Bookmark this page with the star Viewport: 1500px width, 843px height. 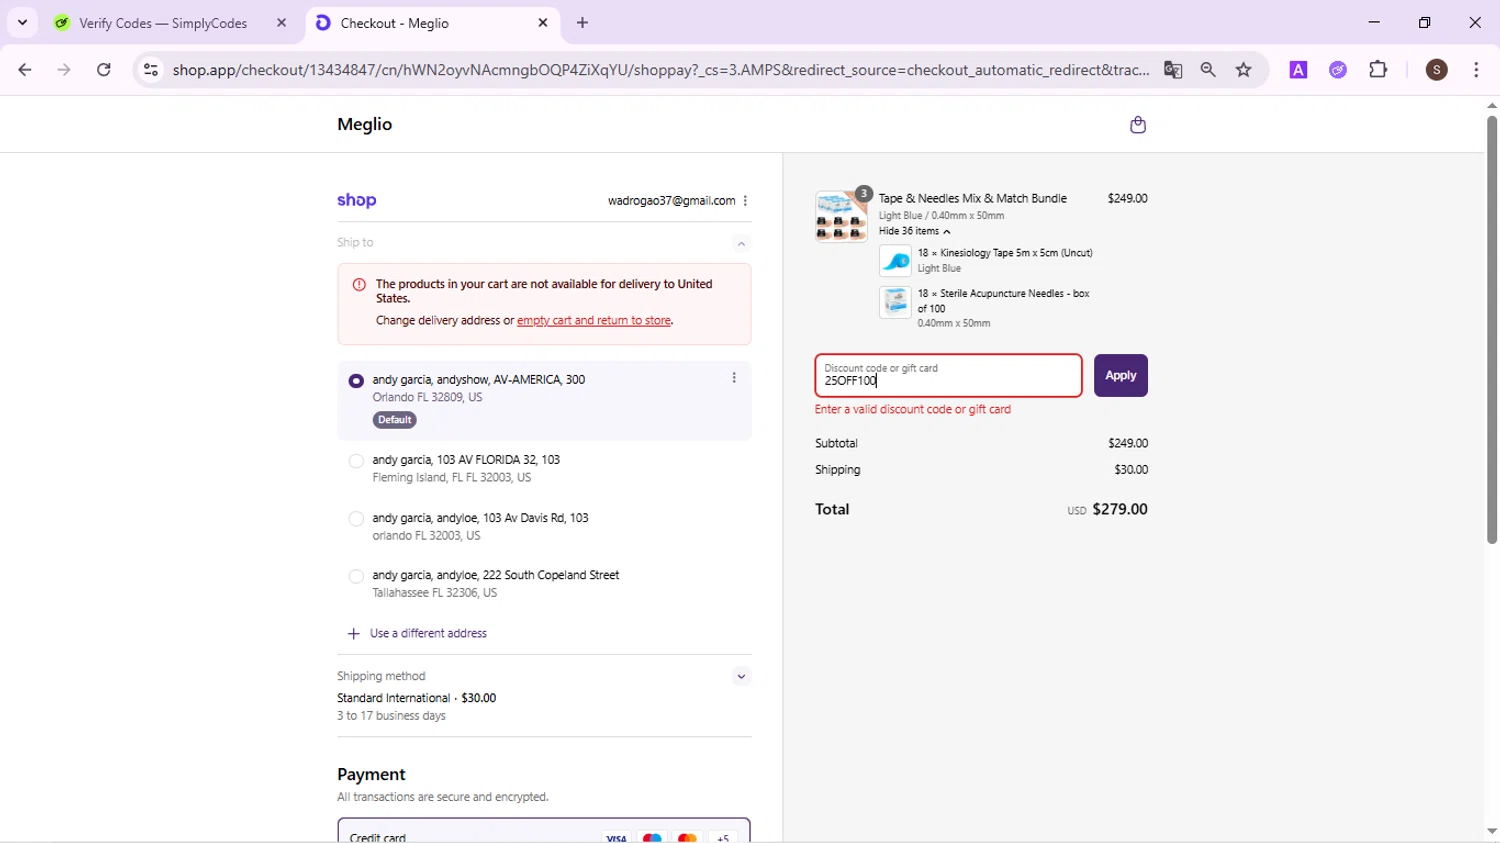[x=1244, y=70]
